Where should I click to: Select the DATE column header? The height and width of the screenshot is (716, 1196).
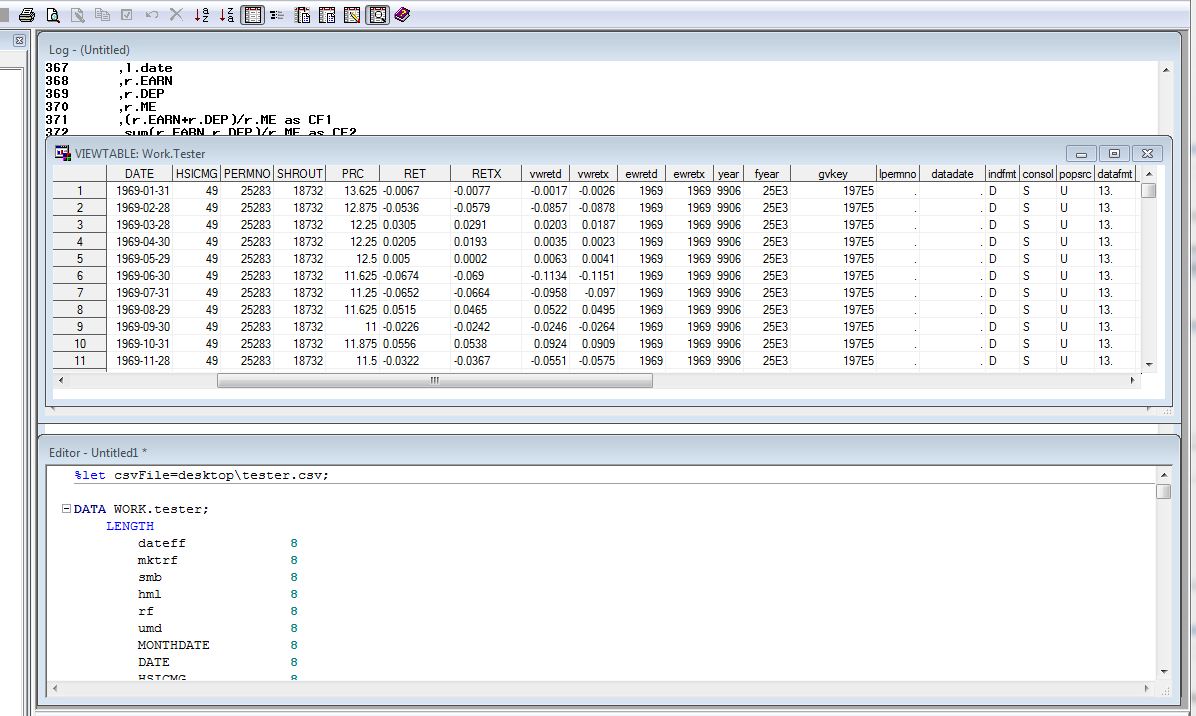(140, 174)
